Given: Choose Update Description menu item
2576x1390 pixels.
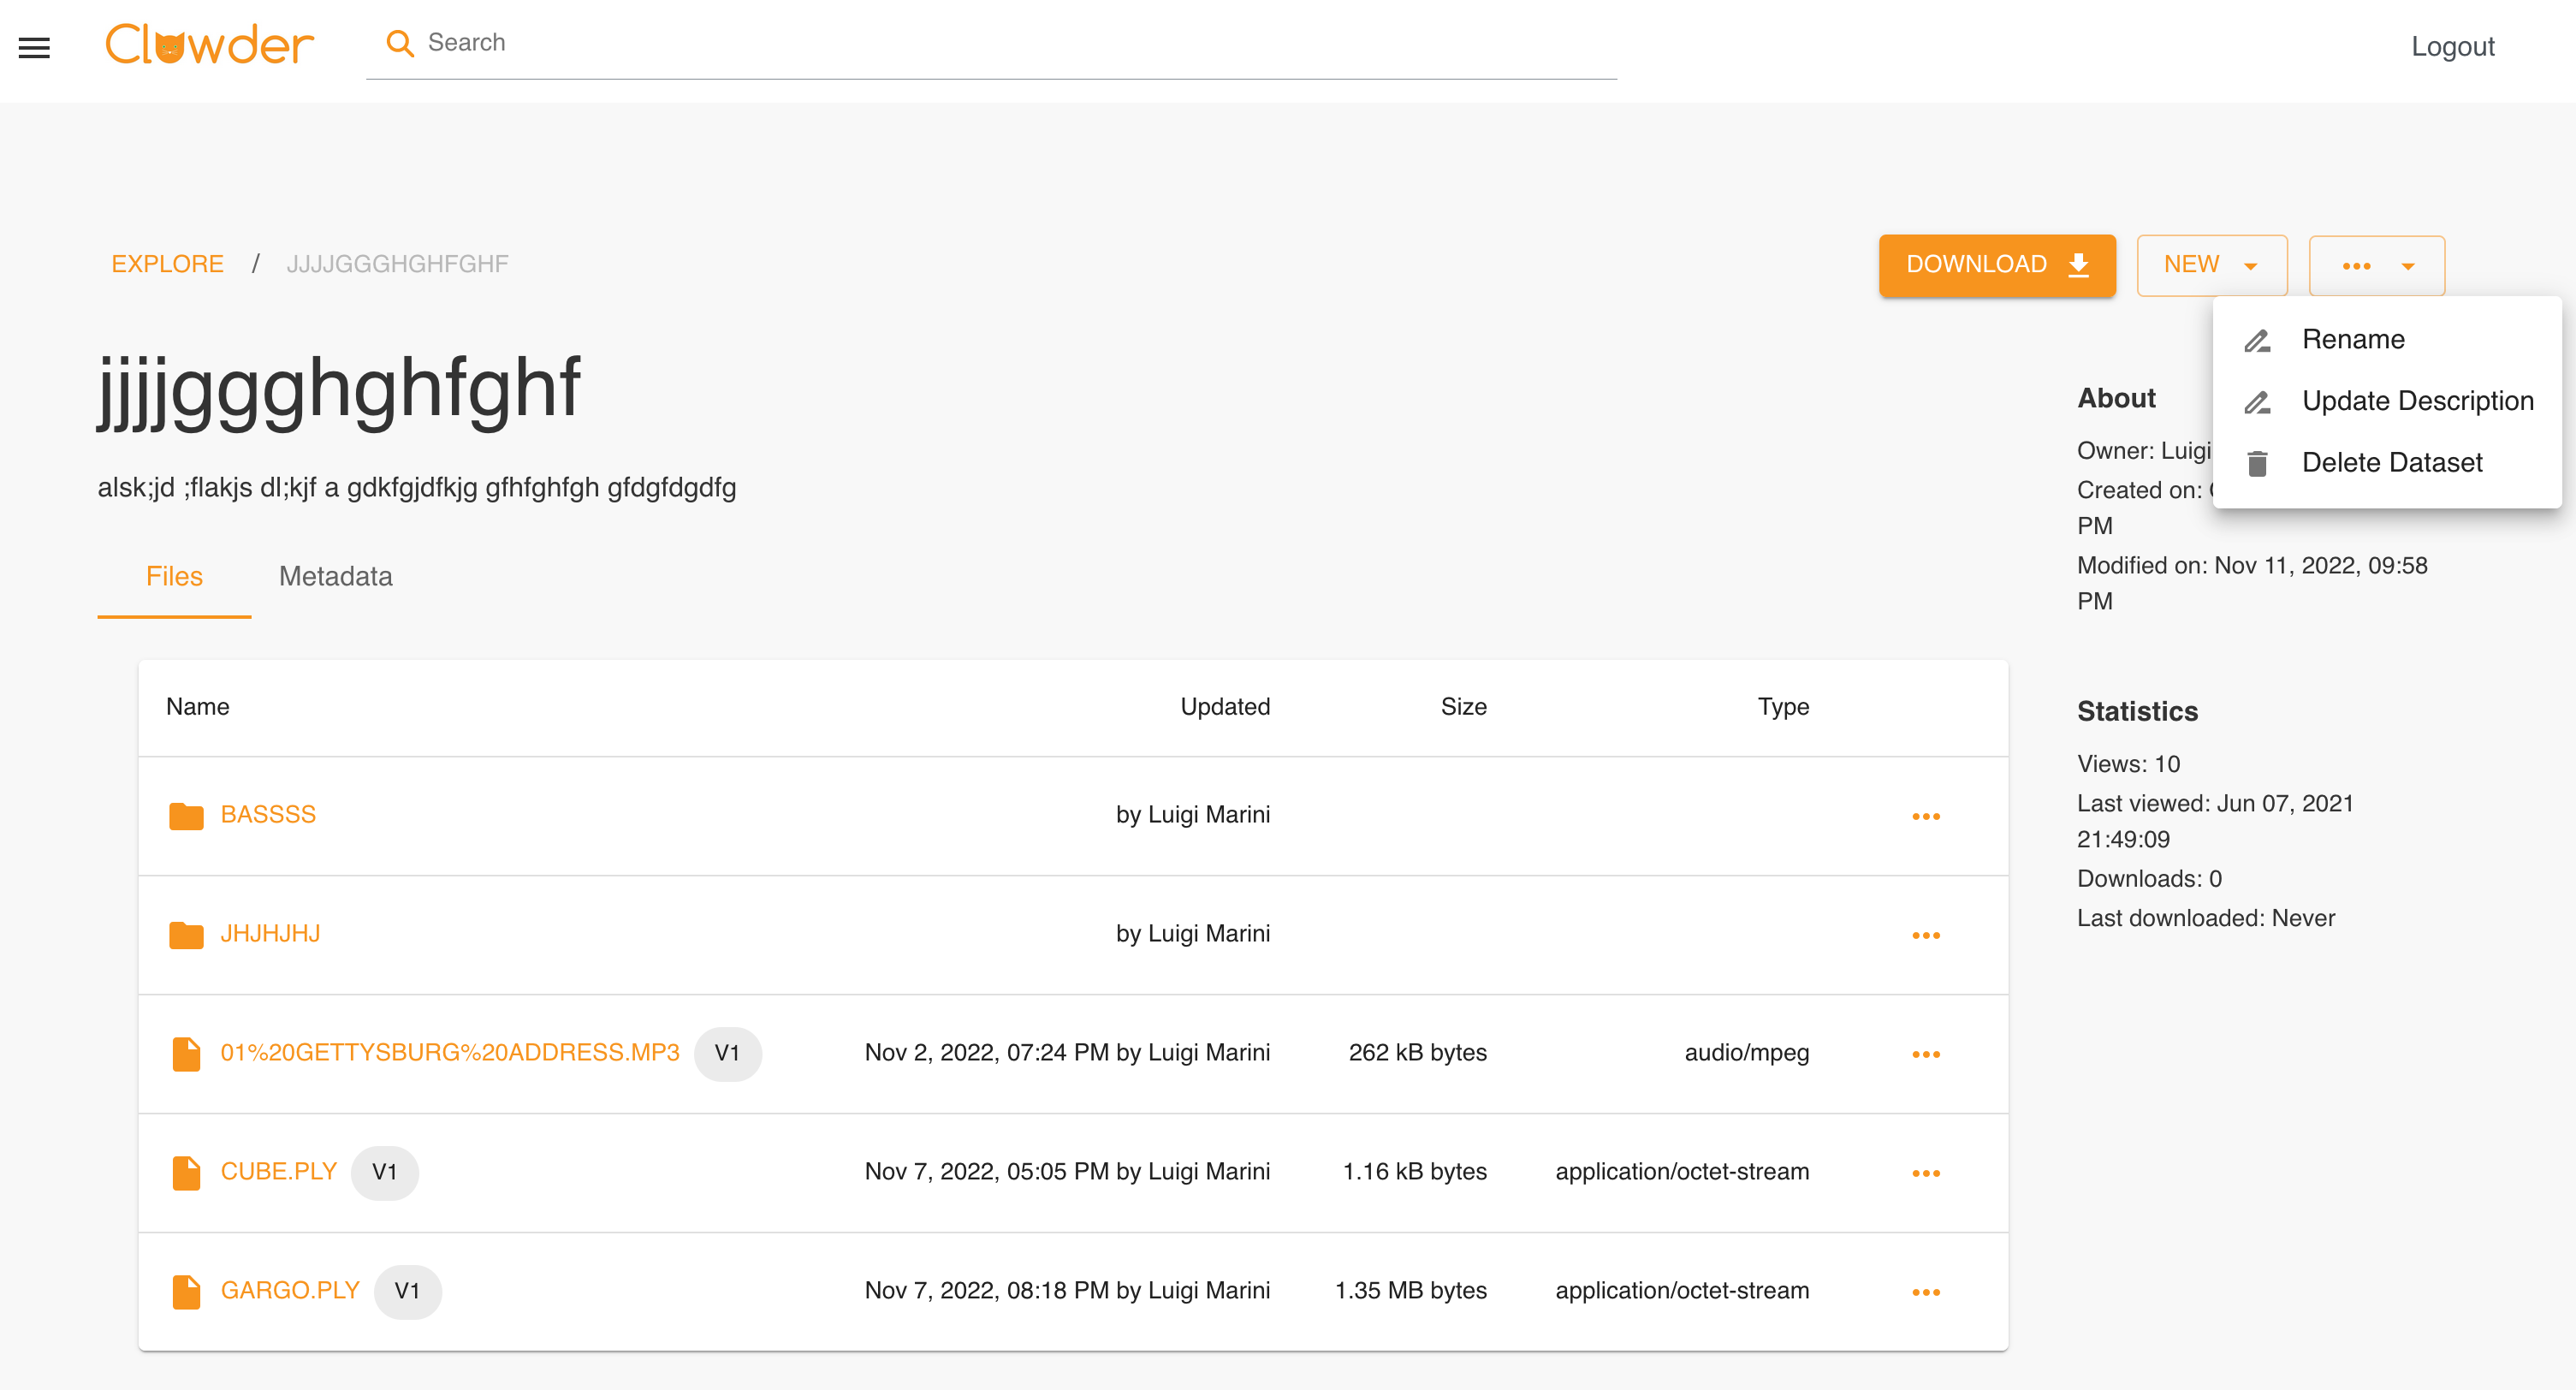Looking at the screenshot, I should (2417, 401).
